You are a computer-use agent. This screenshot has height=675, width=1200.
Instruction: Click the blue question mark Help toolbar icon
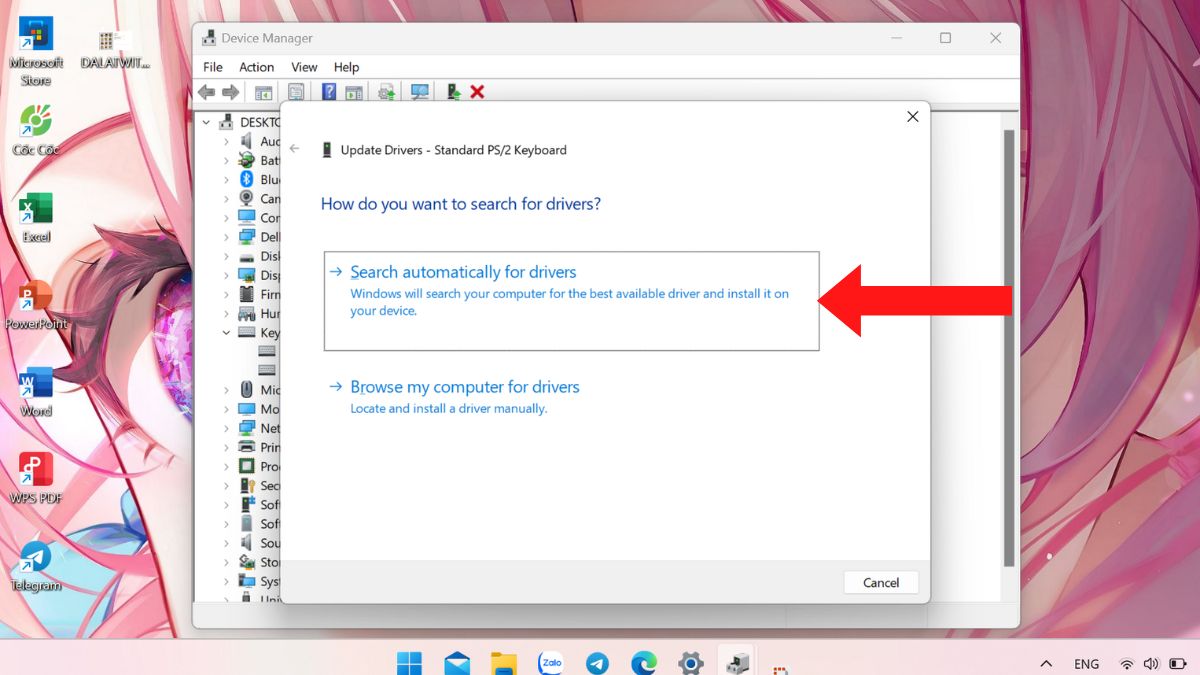tap(328, 92)
